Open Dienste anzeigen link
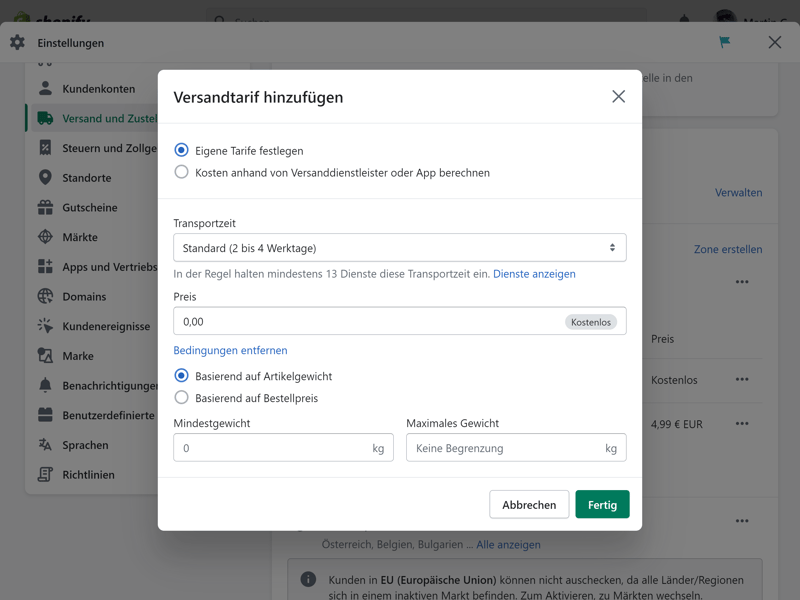The width and height of the screenshot is (800, 600). pos(534,274)
